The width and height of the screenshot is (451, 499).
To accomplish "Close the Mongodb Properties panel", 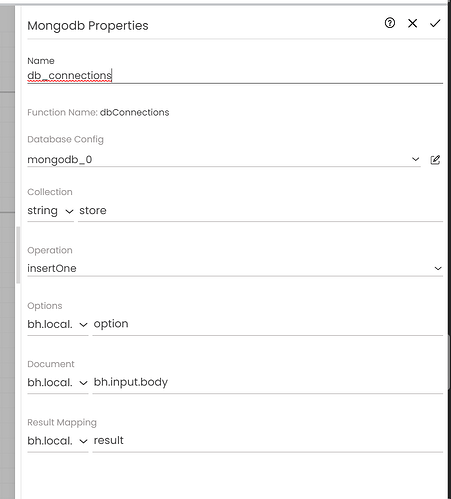I will [412, 23].
